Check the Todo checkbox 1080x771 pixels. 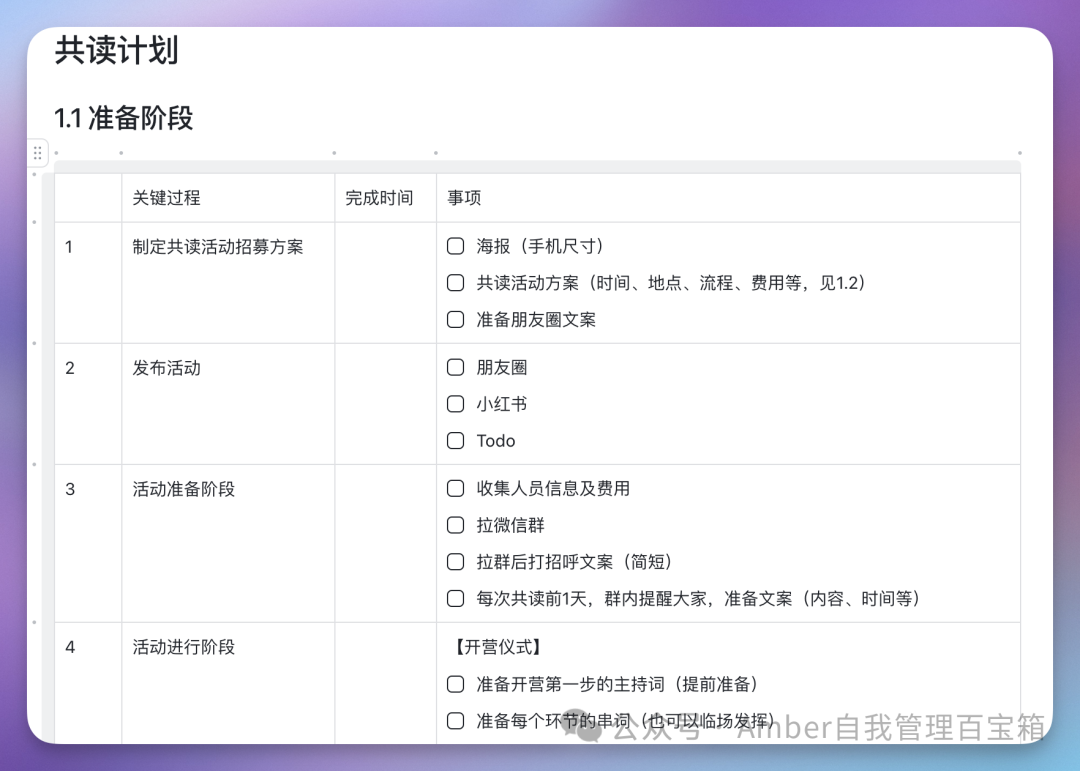coord(455,440)
